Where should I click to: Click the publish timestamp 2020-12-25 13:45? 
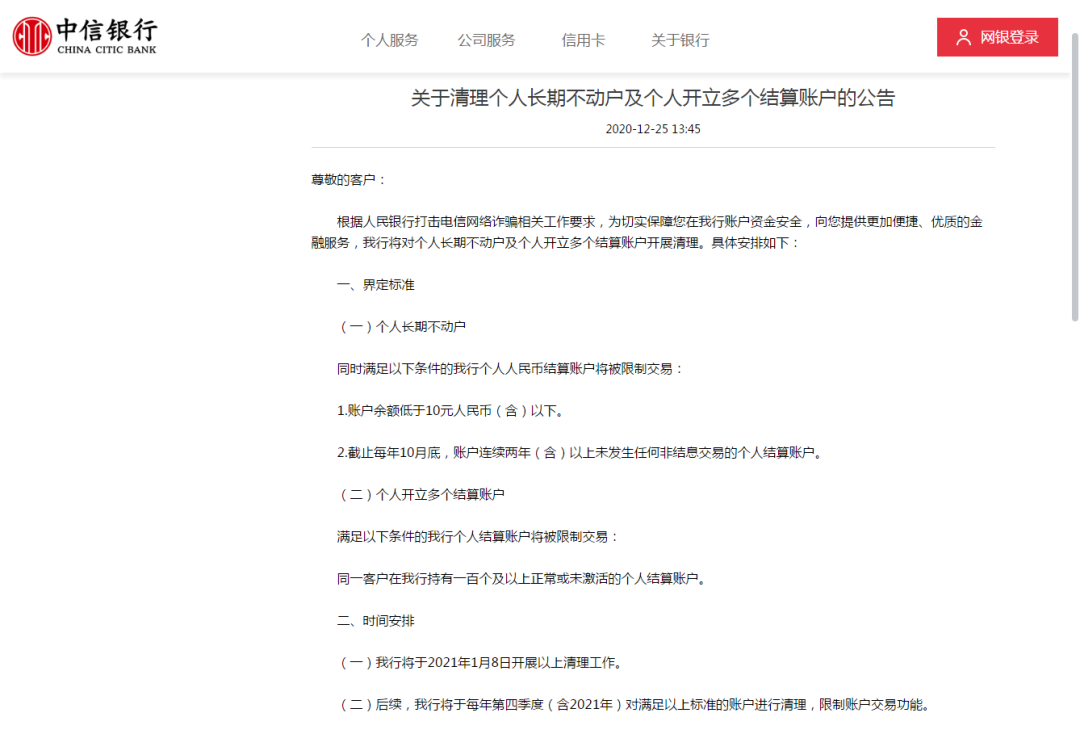(x=652, y=129)
